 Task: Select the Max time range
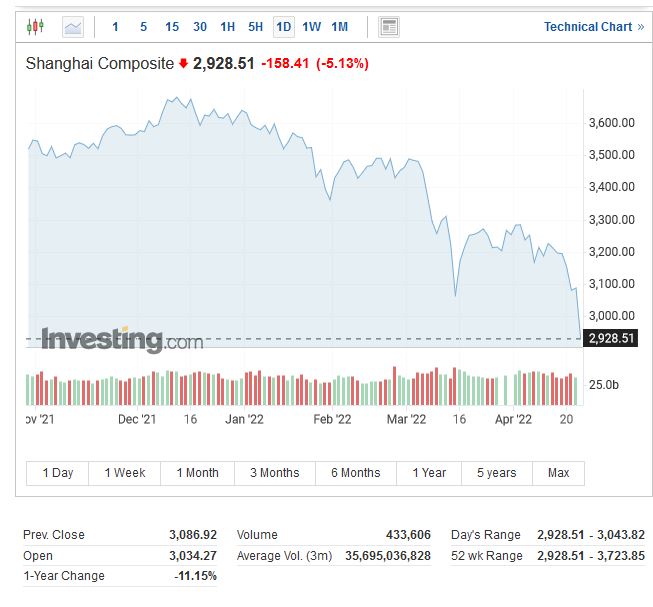558,473
